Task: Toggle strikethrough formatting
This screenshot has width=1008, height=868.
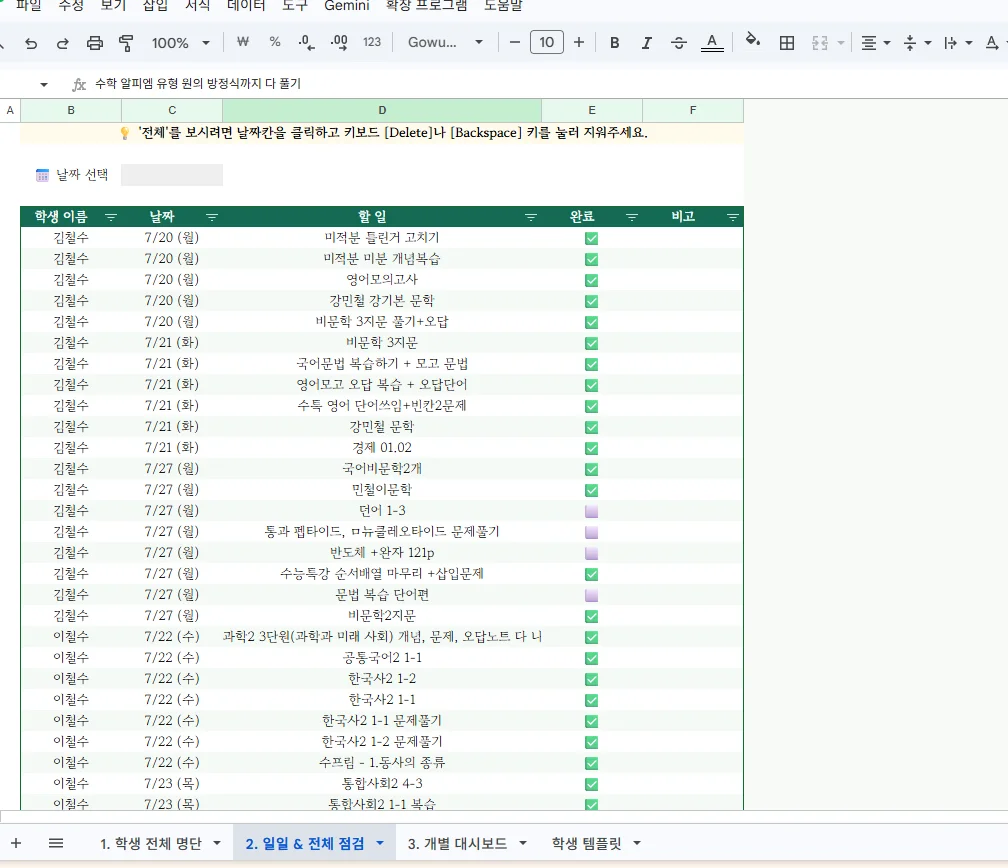Action: click(678, 43)
